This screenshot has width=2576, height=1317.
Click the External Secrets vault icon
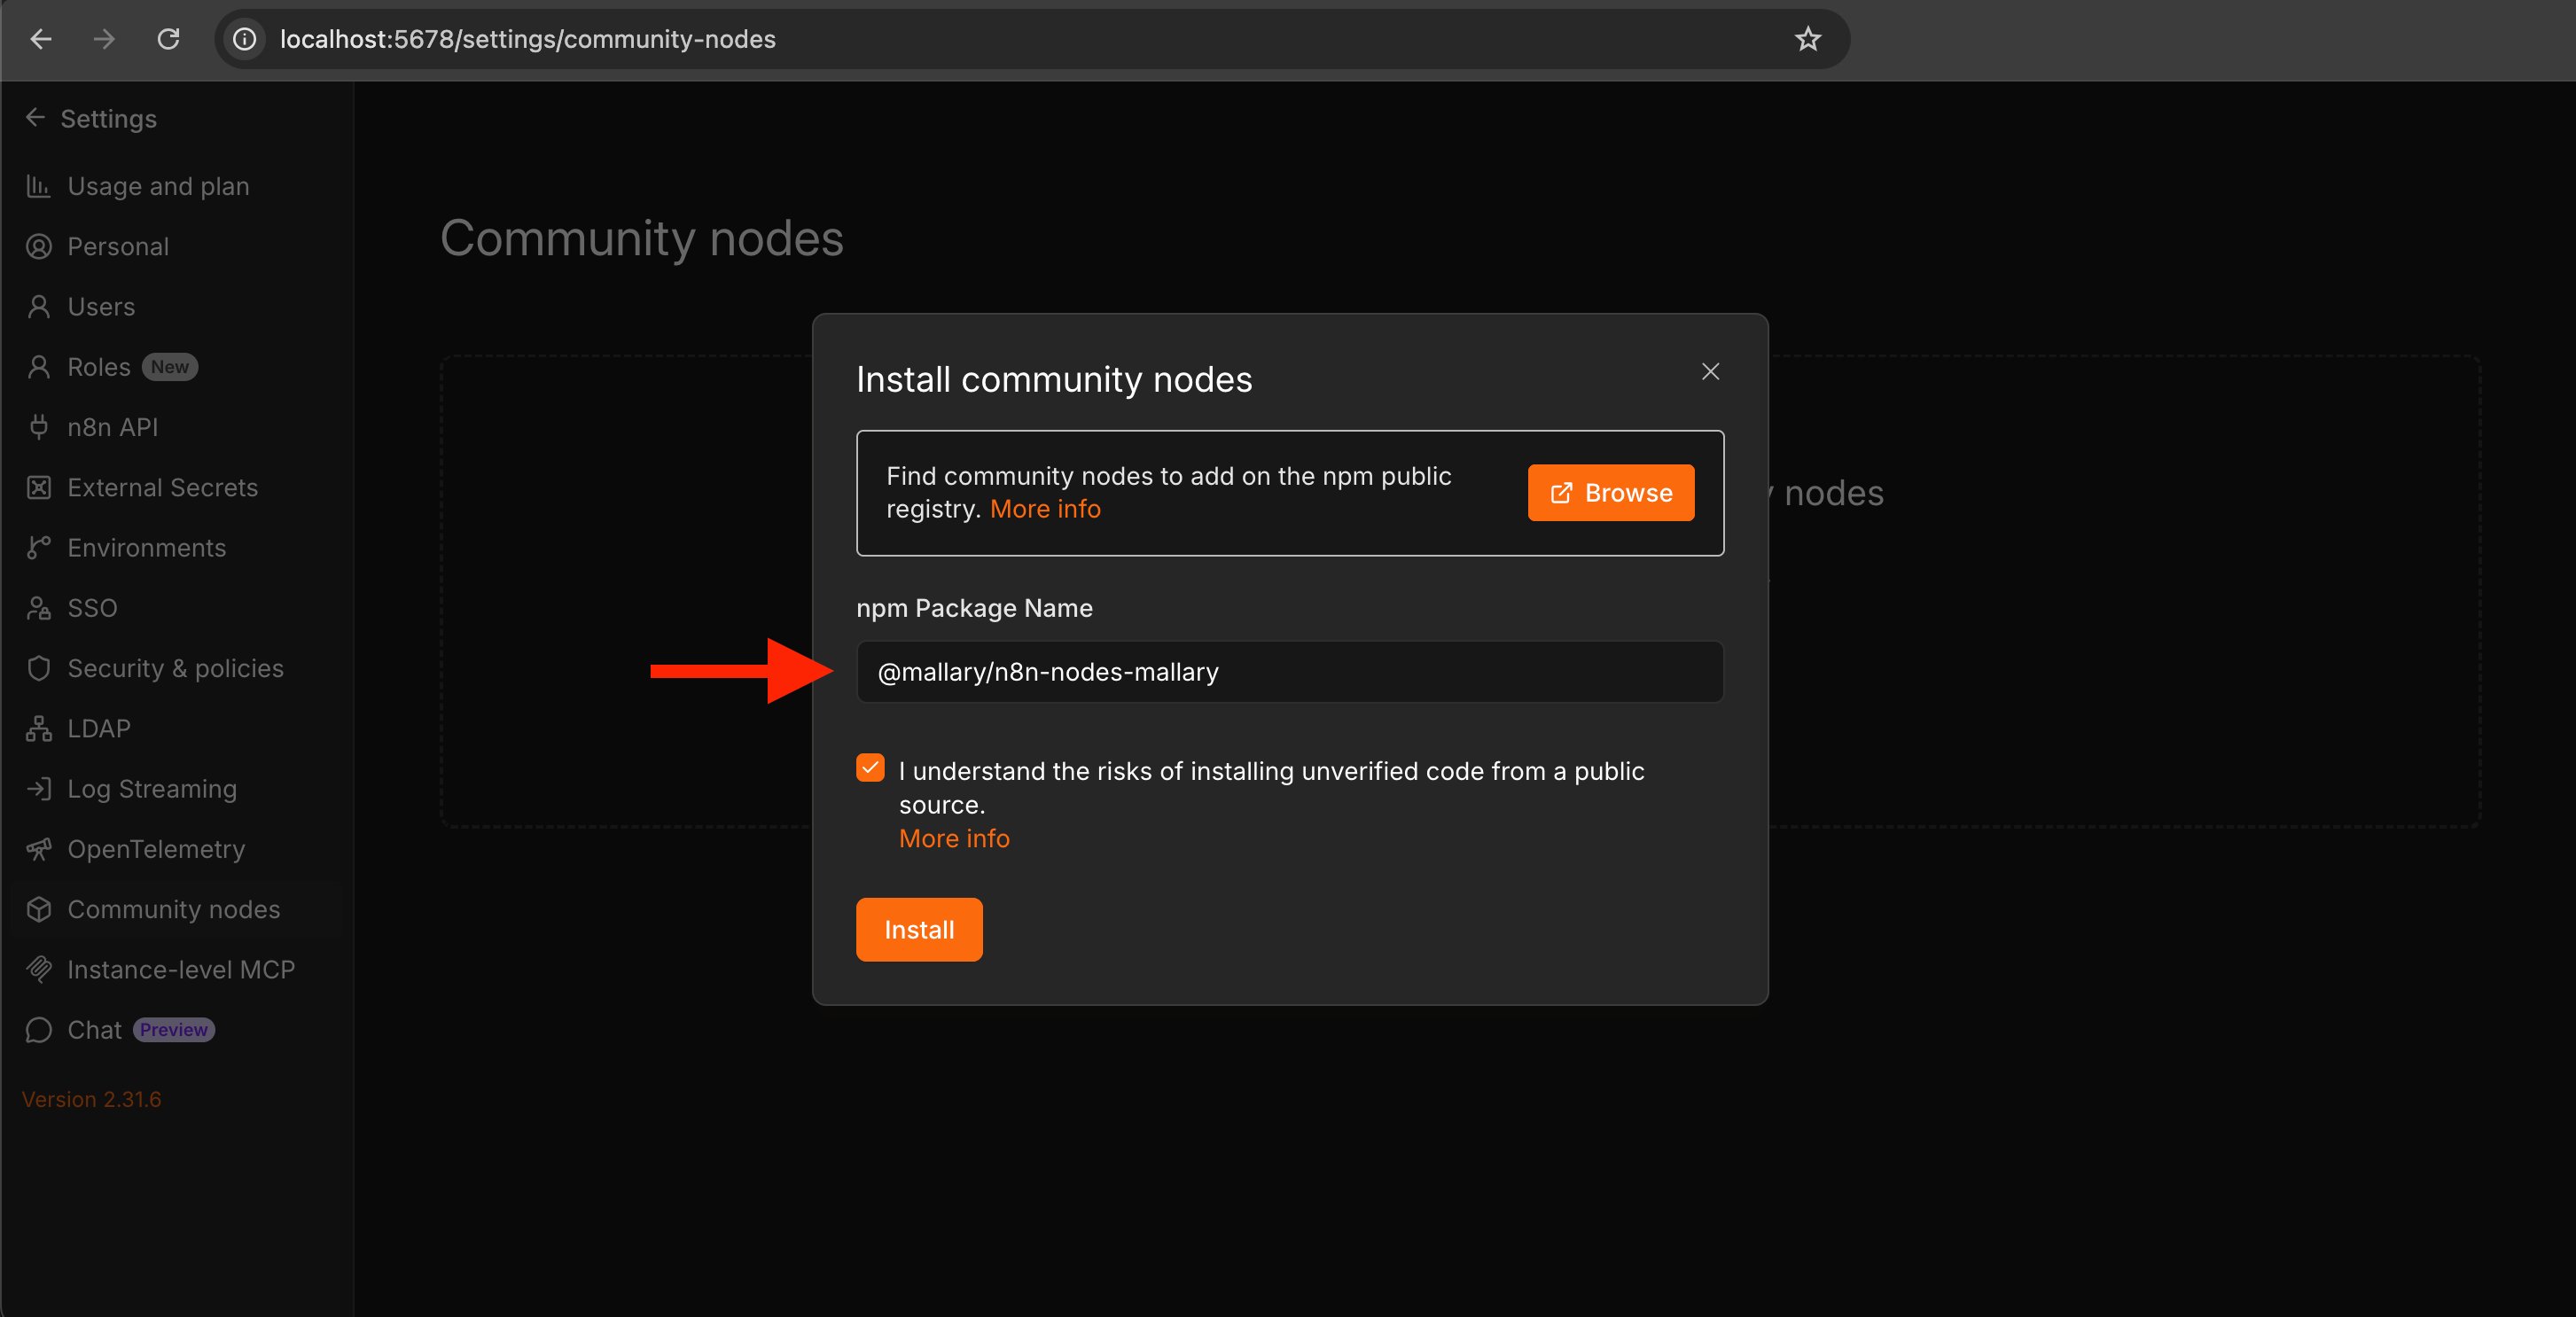39,488
